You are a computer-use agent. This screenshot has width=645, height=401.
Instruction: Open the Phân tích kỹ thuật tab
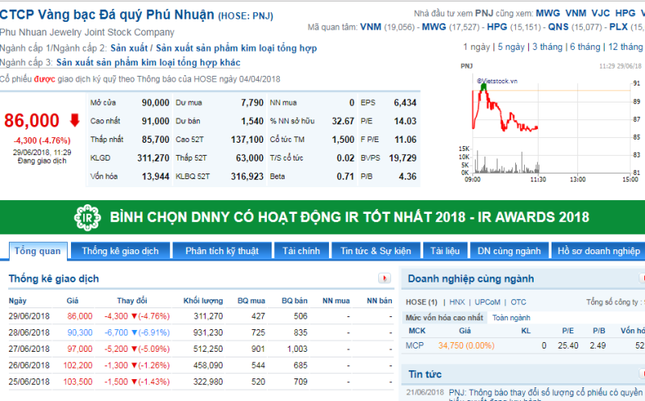[222, 251]
